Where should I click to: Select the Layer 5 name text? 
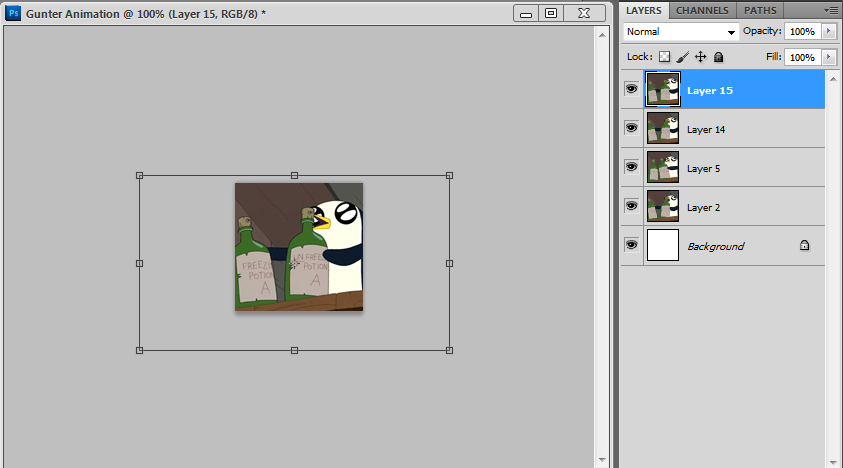coord(703,168)
